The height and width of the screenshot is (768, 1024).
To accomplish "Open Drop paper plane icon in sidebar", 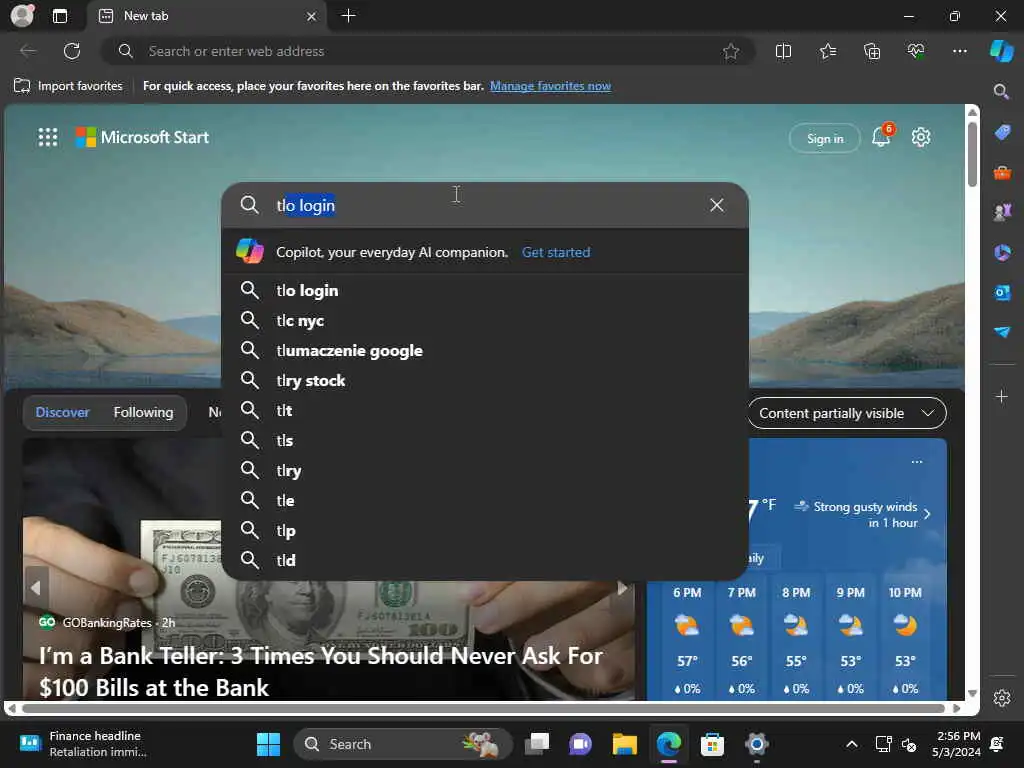I will coord(1002,332).
